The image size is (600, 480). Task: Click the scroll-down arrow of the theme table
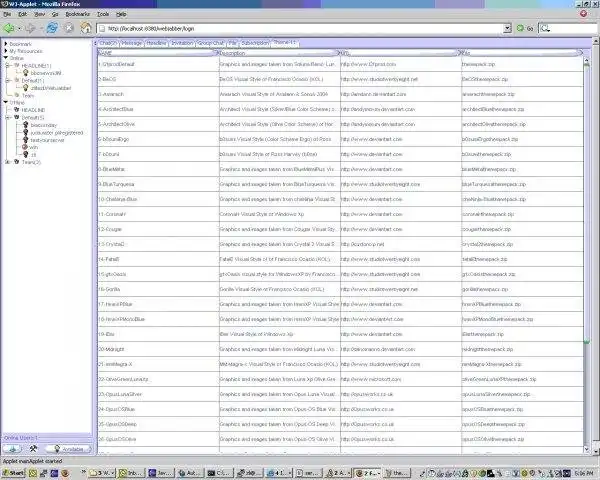pos(587,449)
